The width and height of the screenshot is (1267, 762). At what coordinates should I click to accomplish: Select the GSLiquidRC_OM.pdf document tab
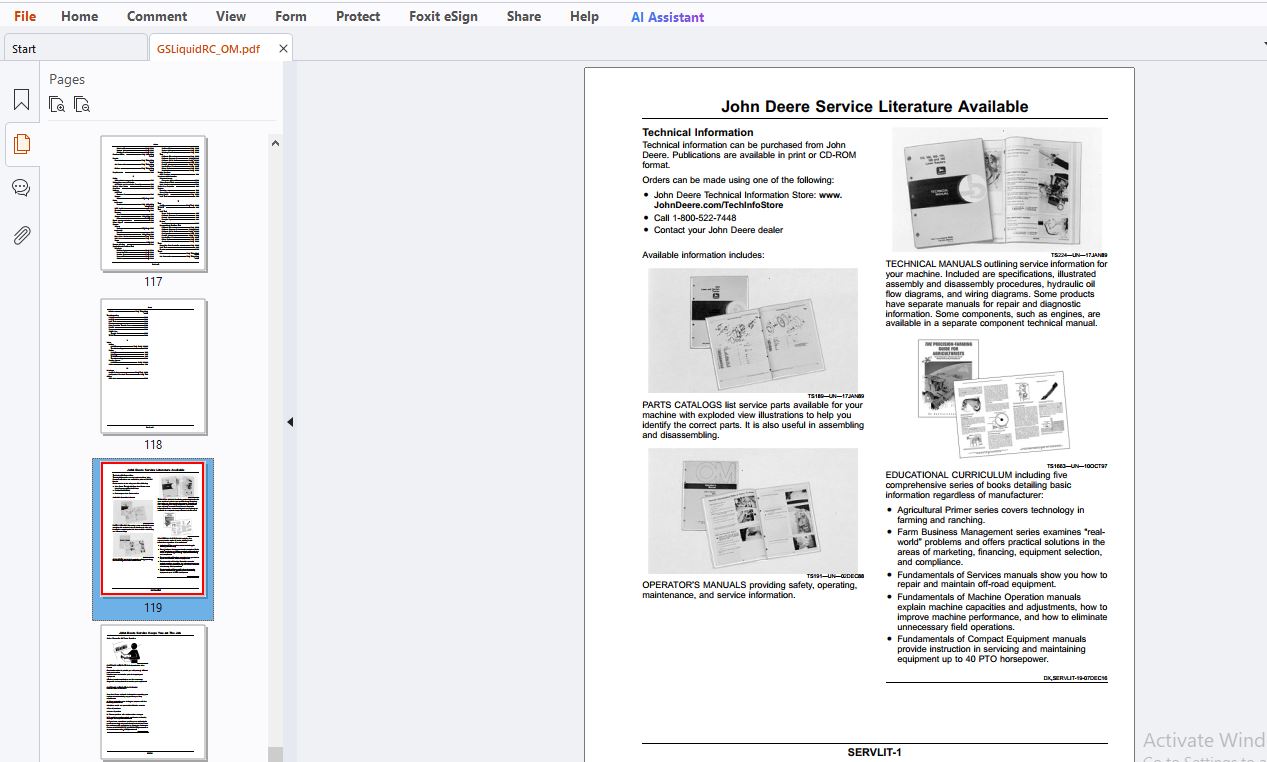click(208, 48)
